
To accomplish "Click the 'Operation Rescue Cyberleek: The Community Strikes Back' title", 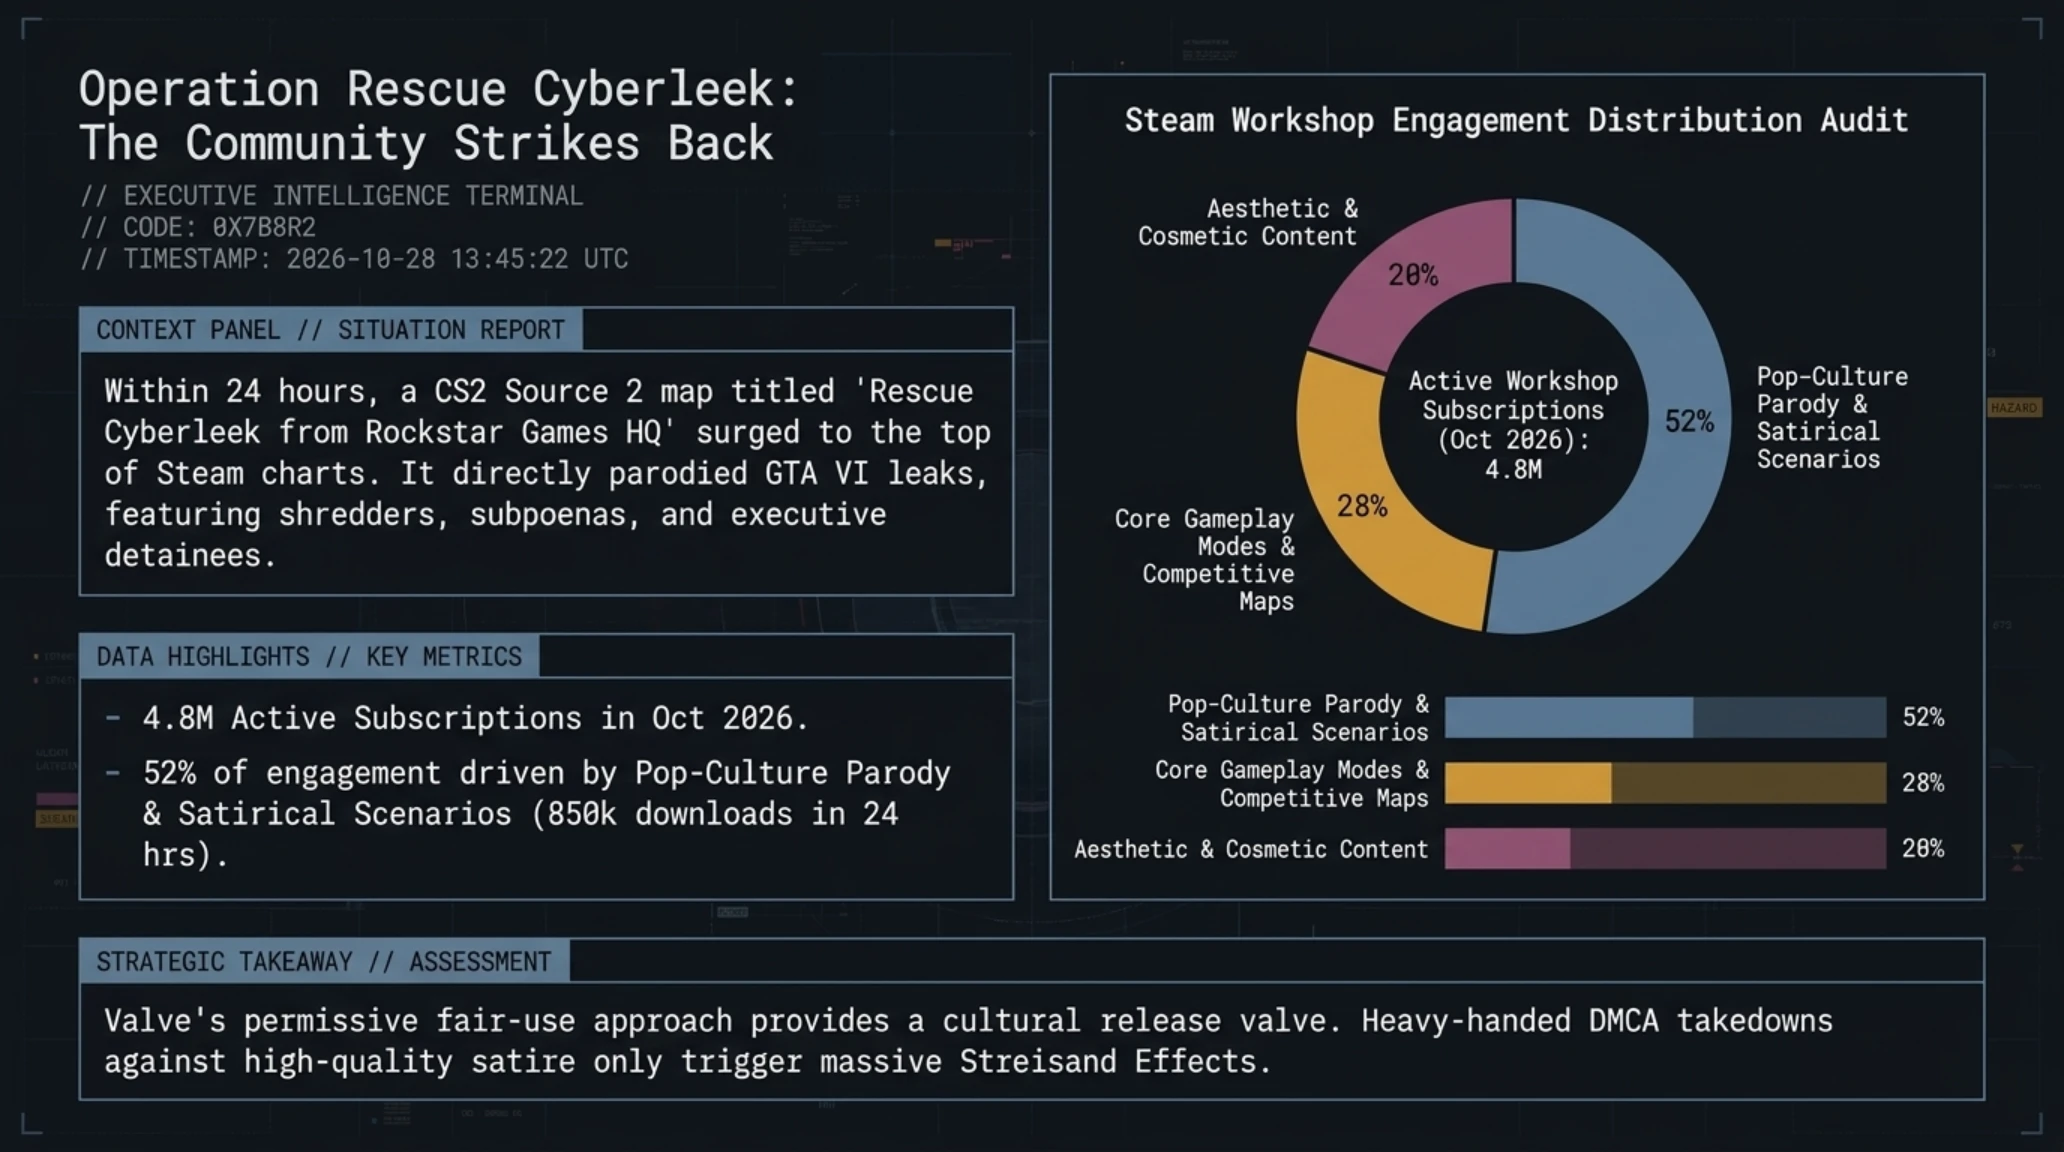I will (439, 116).
